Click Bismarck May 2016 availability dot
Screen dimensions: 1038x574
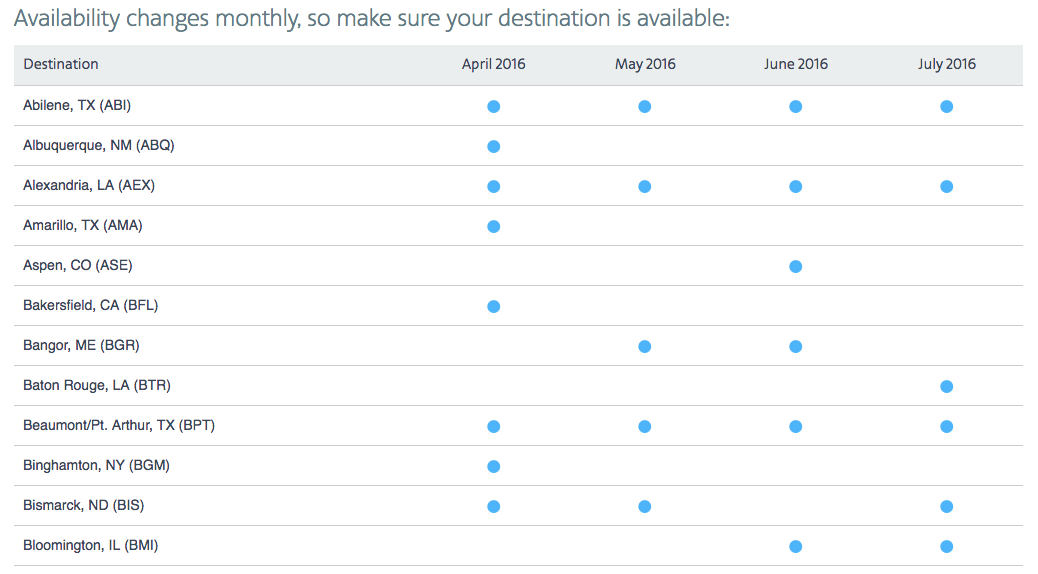[644, 506]
